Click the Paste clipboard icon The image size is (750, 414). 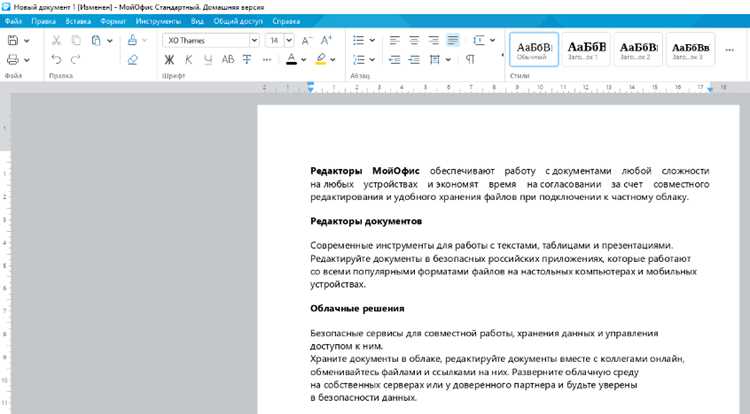(x=96, y=41)
